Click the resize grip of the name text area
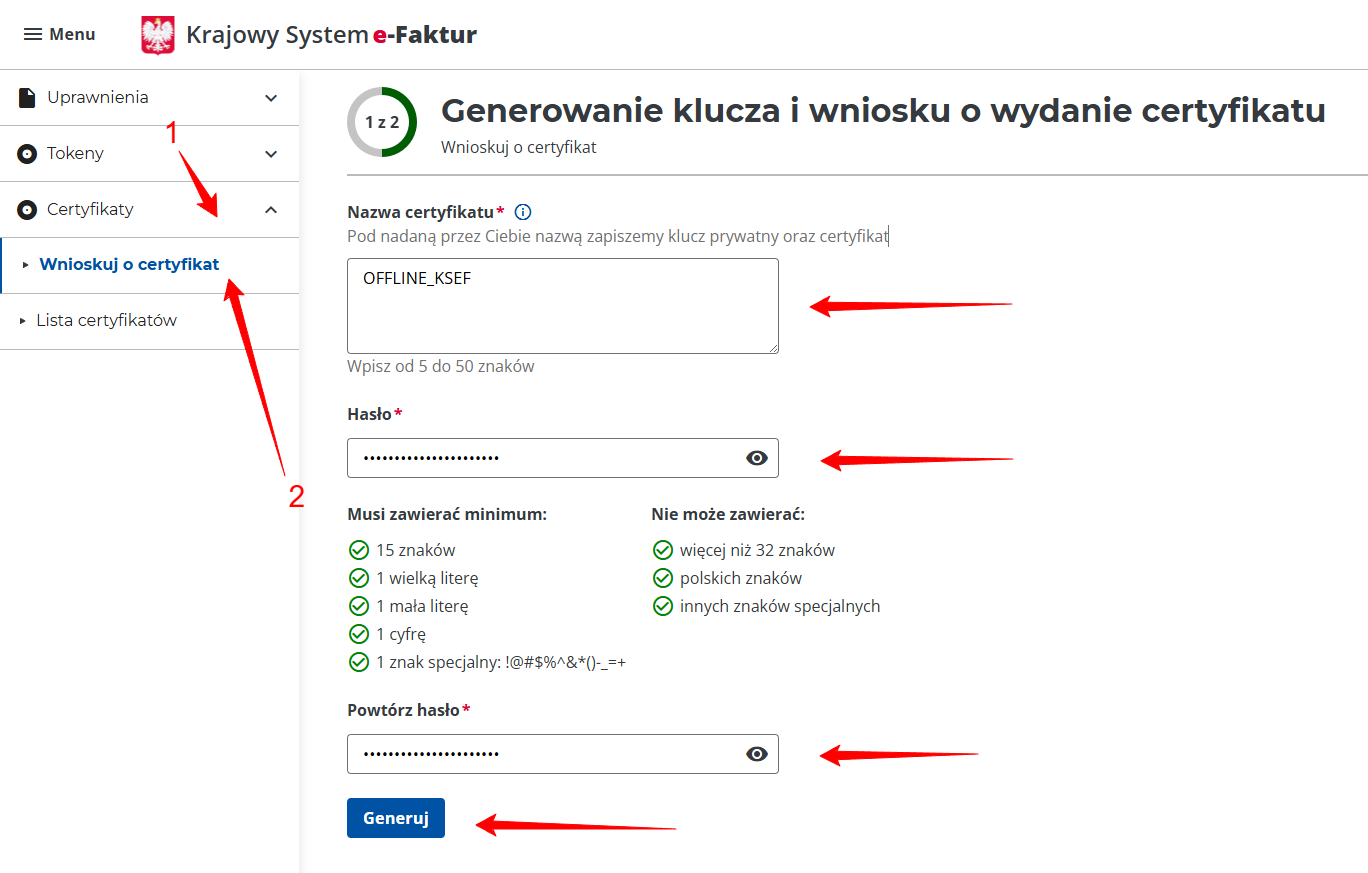The image size is (1368, 873). (772, 347)
